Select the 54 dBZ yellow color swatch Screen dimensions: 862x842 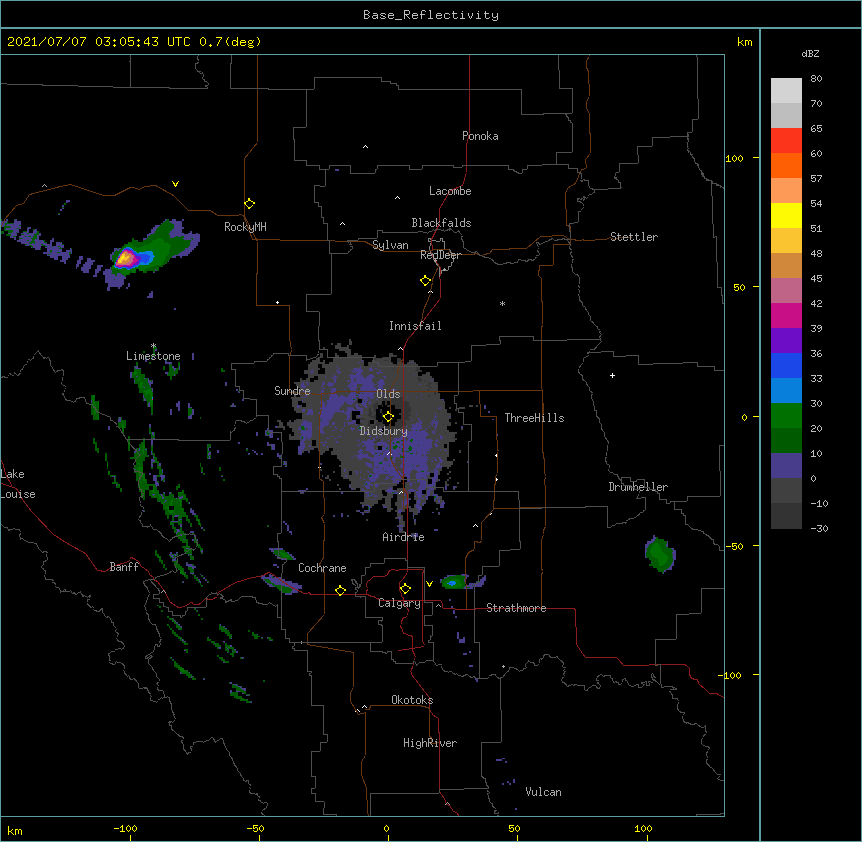(786, 215)
